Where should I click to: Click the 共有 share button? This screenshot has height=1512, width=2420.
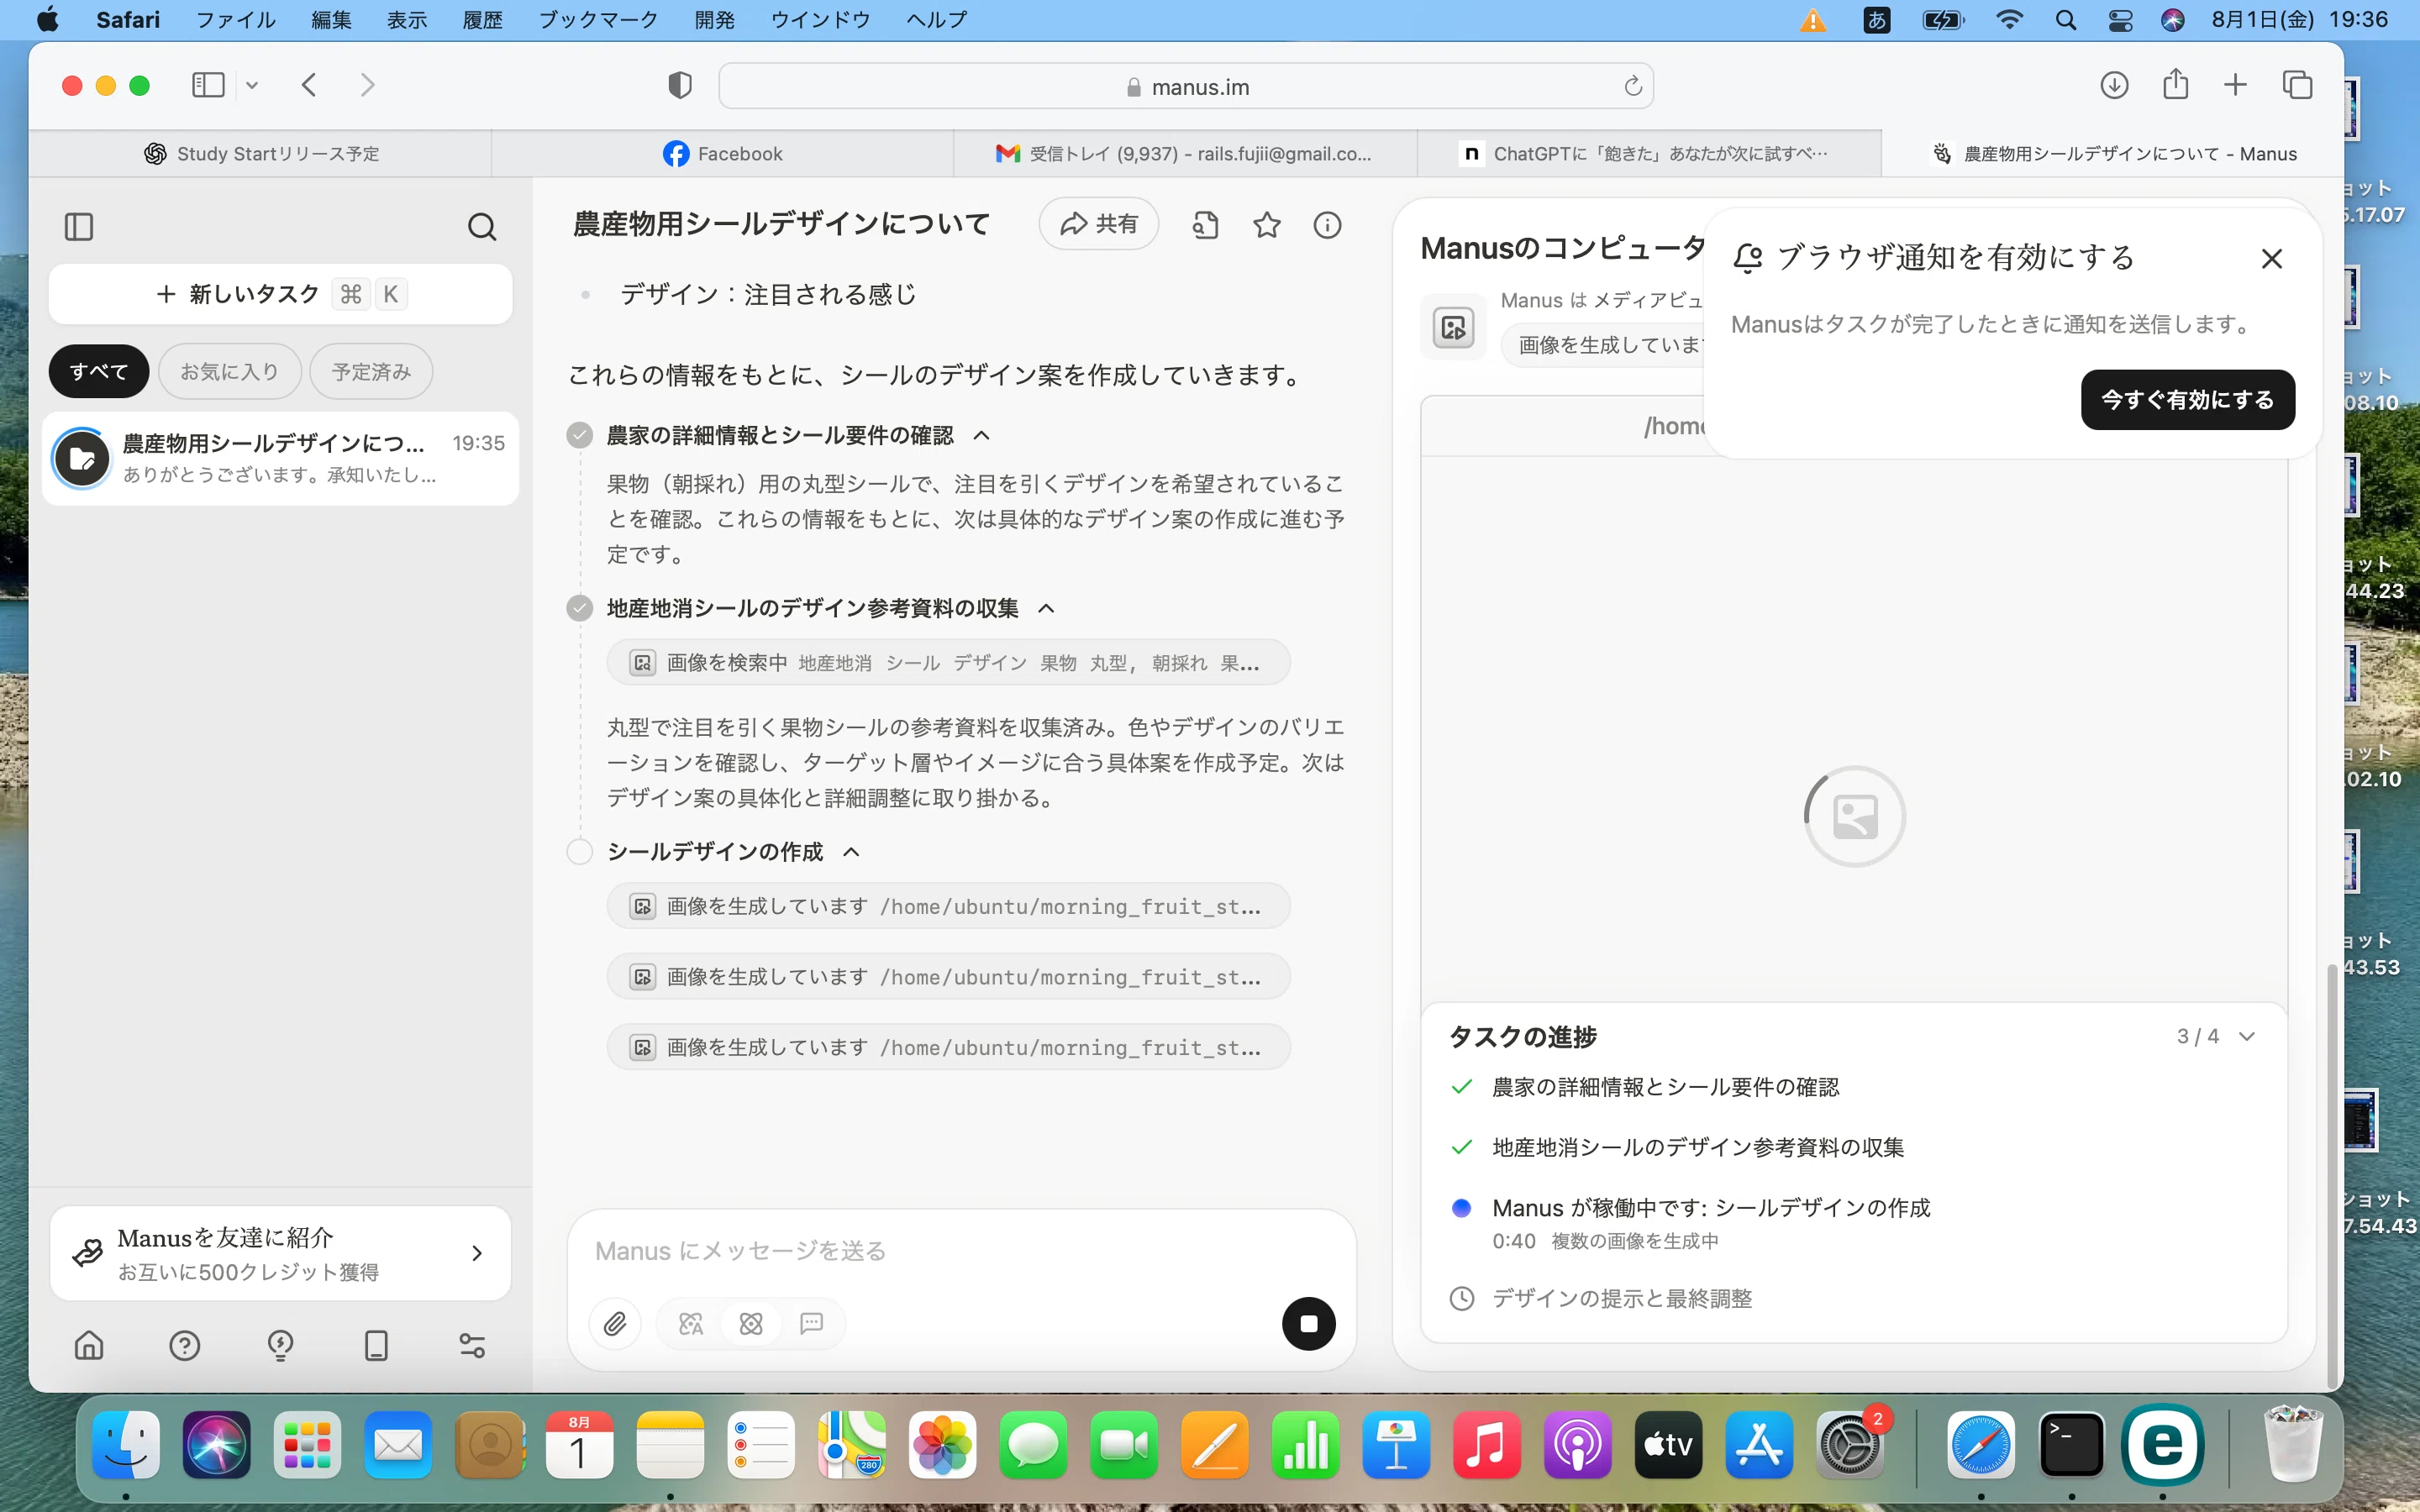pyautogui.click(x=1099, y=224)
